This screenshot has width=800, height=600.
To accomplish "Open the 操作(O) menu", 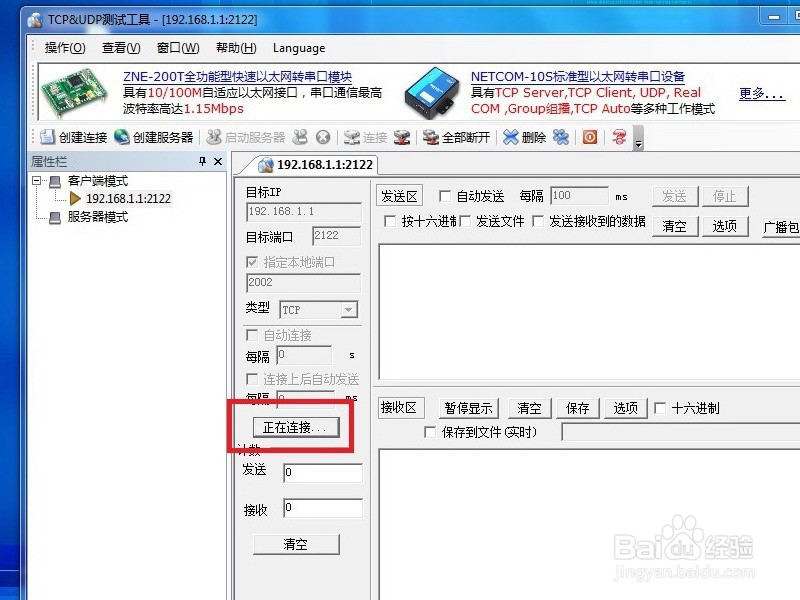I will [x=65, y=48].
